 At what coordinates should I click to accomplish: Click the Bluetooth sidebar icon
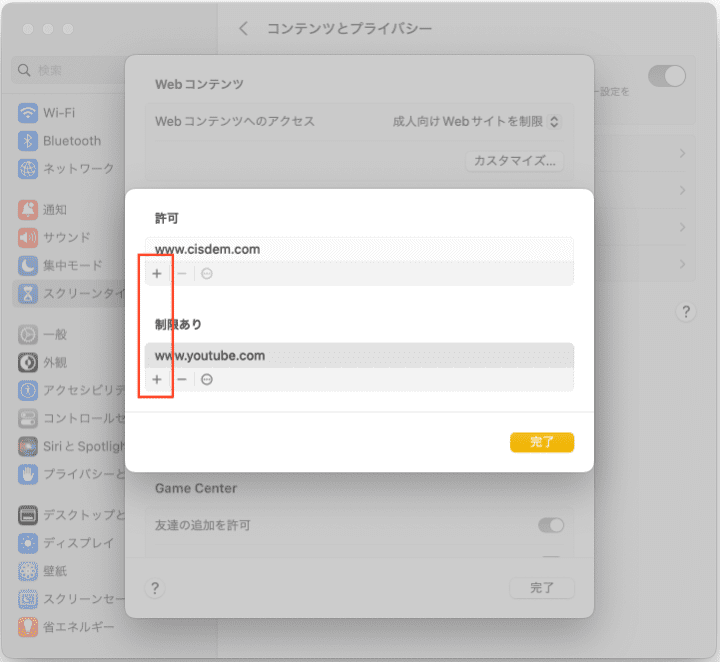[x=28, y=141]
